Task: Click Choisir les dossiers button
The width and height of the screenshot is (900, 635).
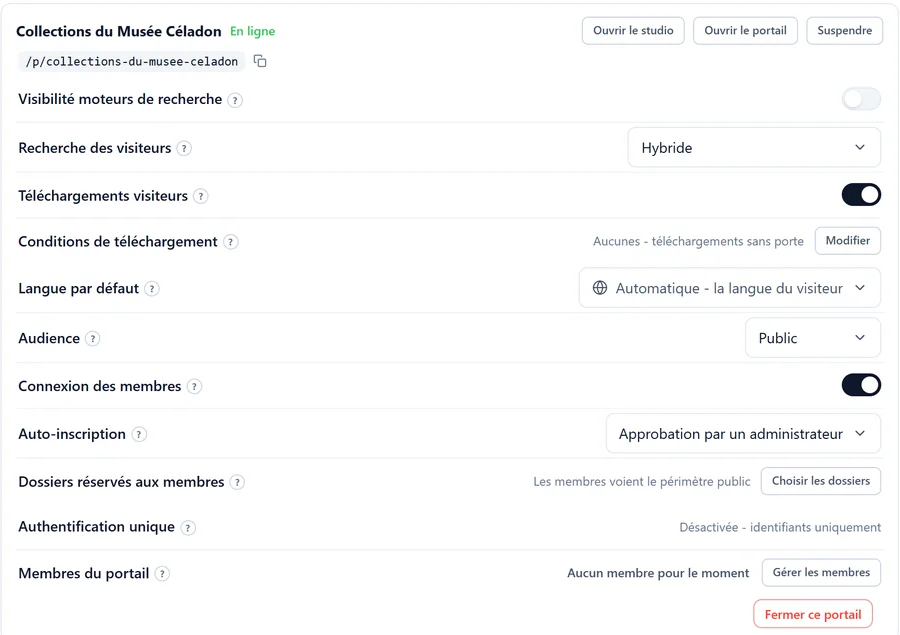Action: pyautogui.click(x=821, y=481)
